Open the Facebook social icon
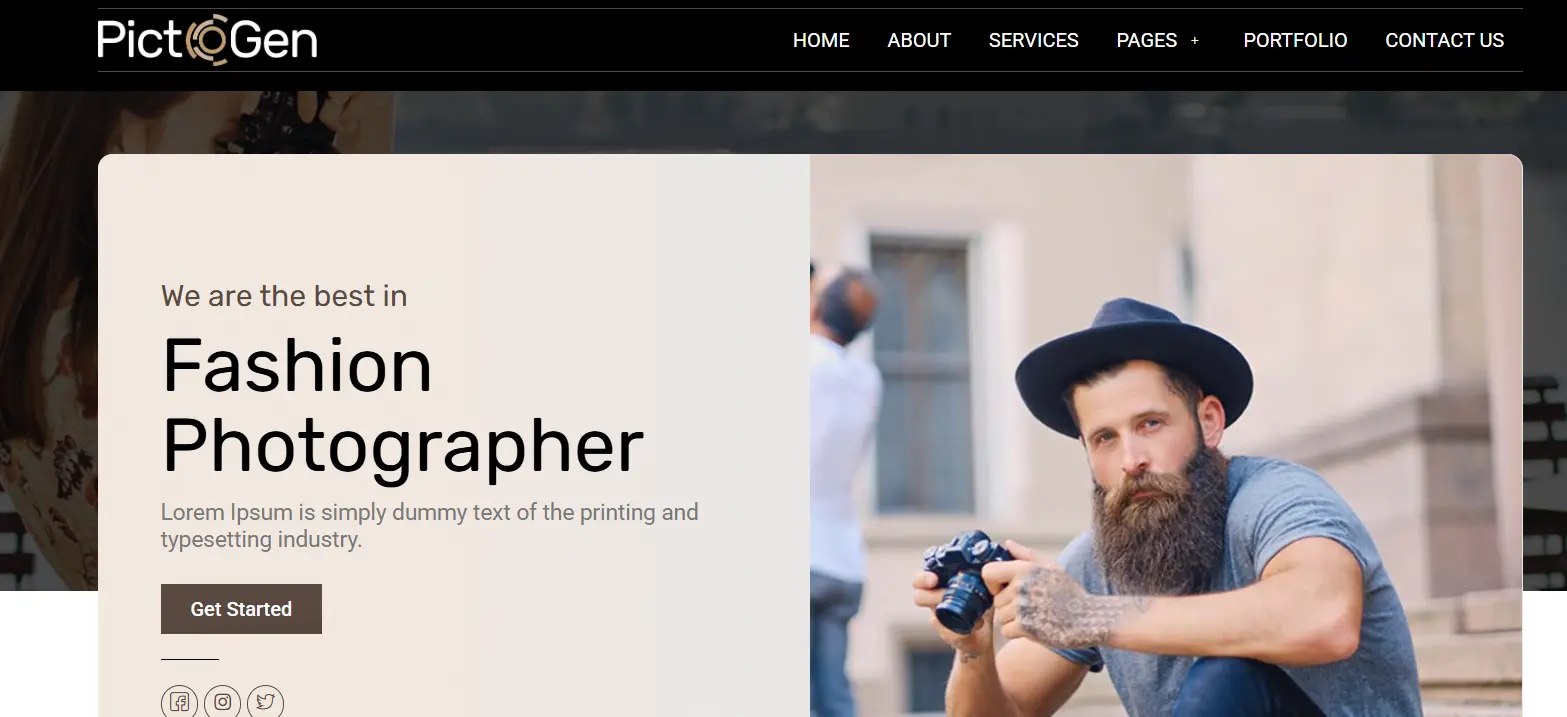1567x717 pixels. click(179, 702)
